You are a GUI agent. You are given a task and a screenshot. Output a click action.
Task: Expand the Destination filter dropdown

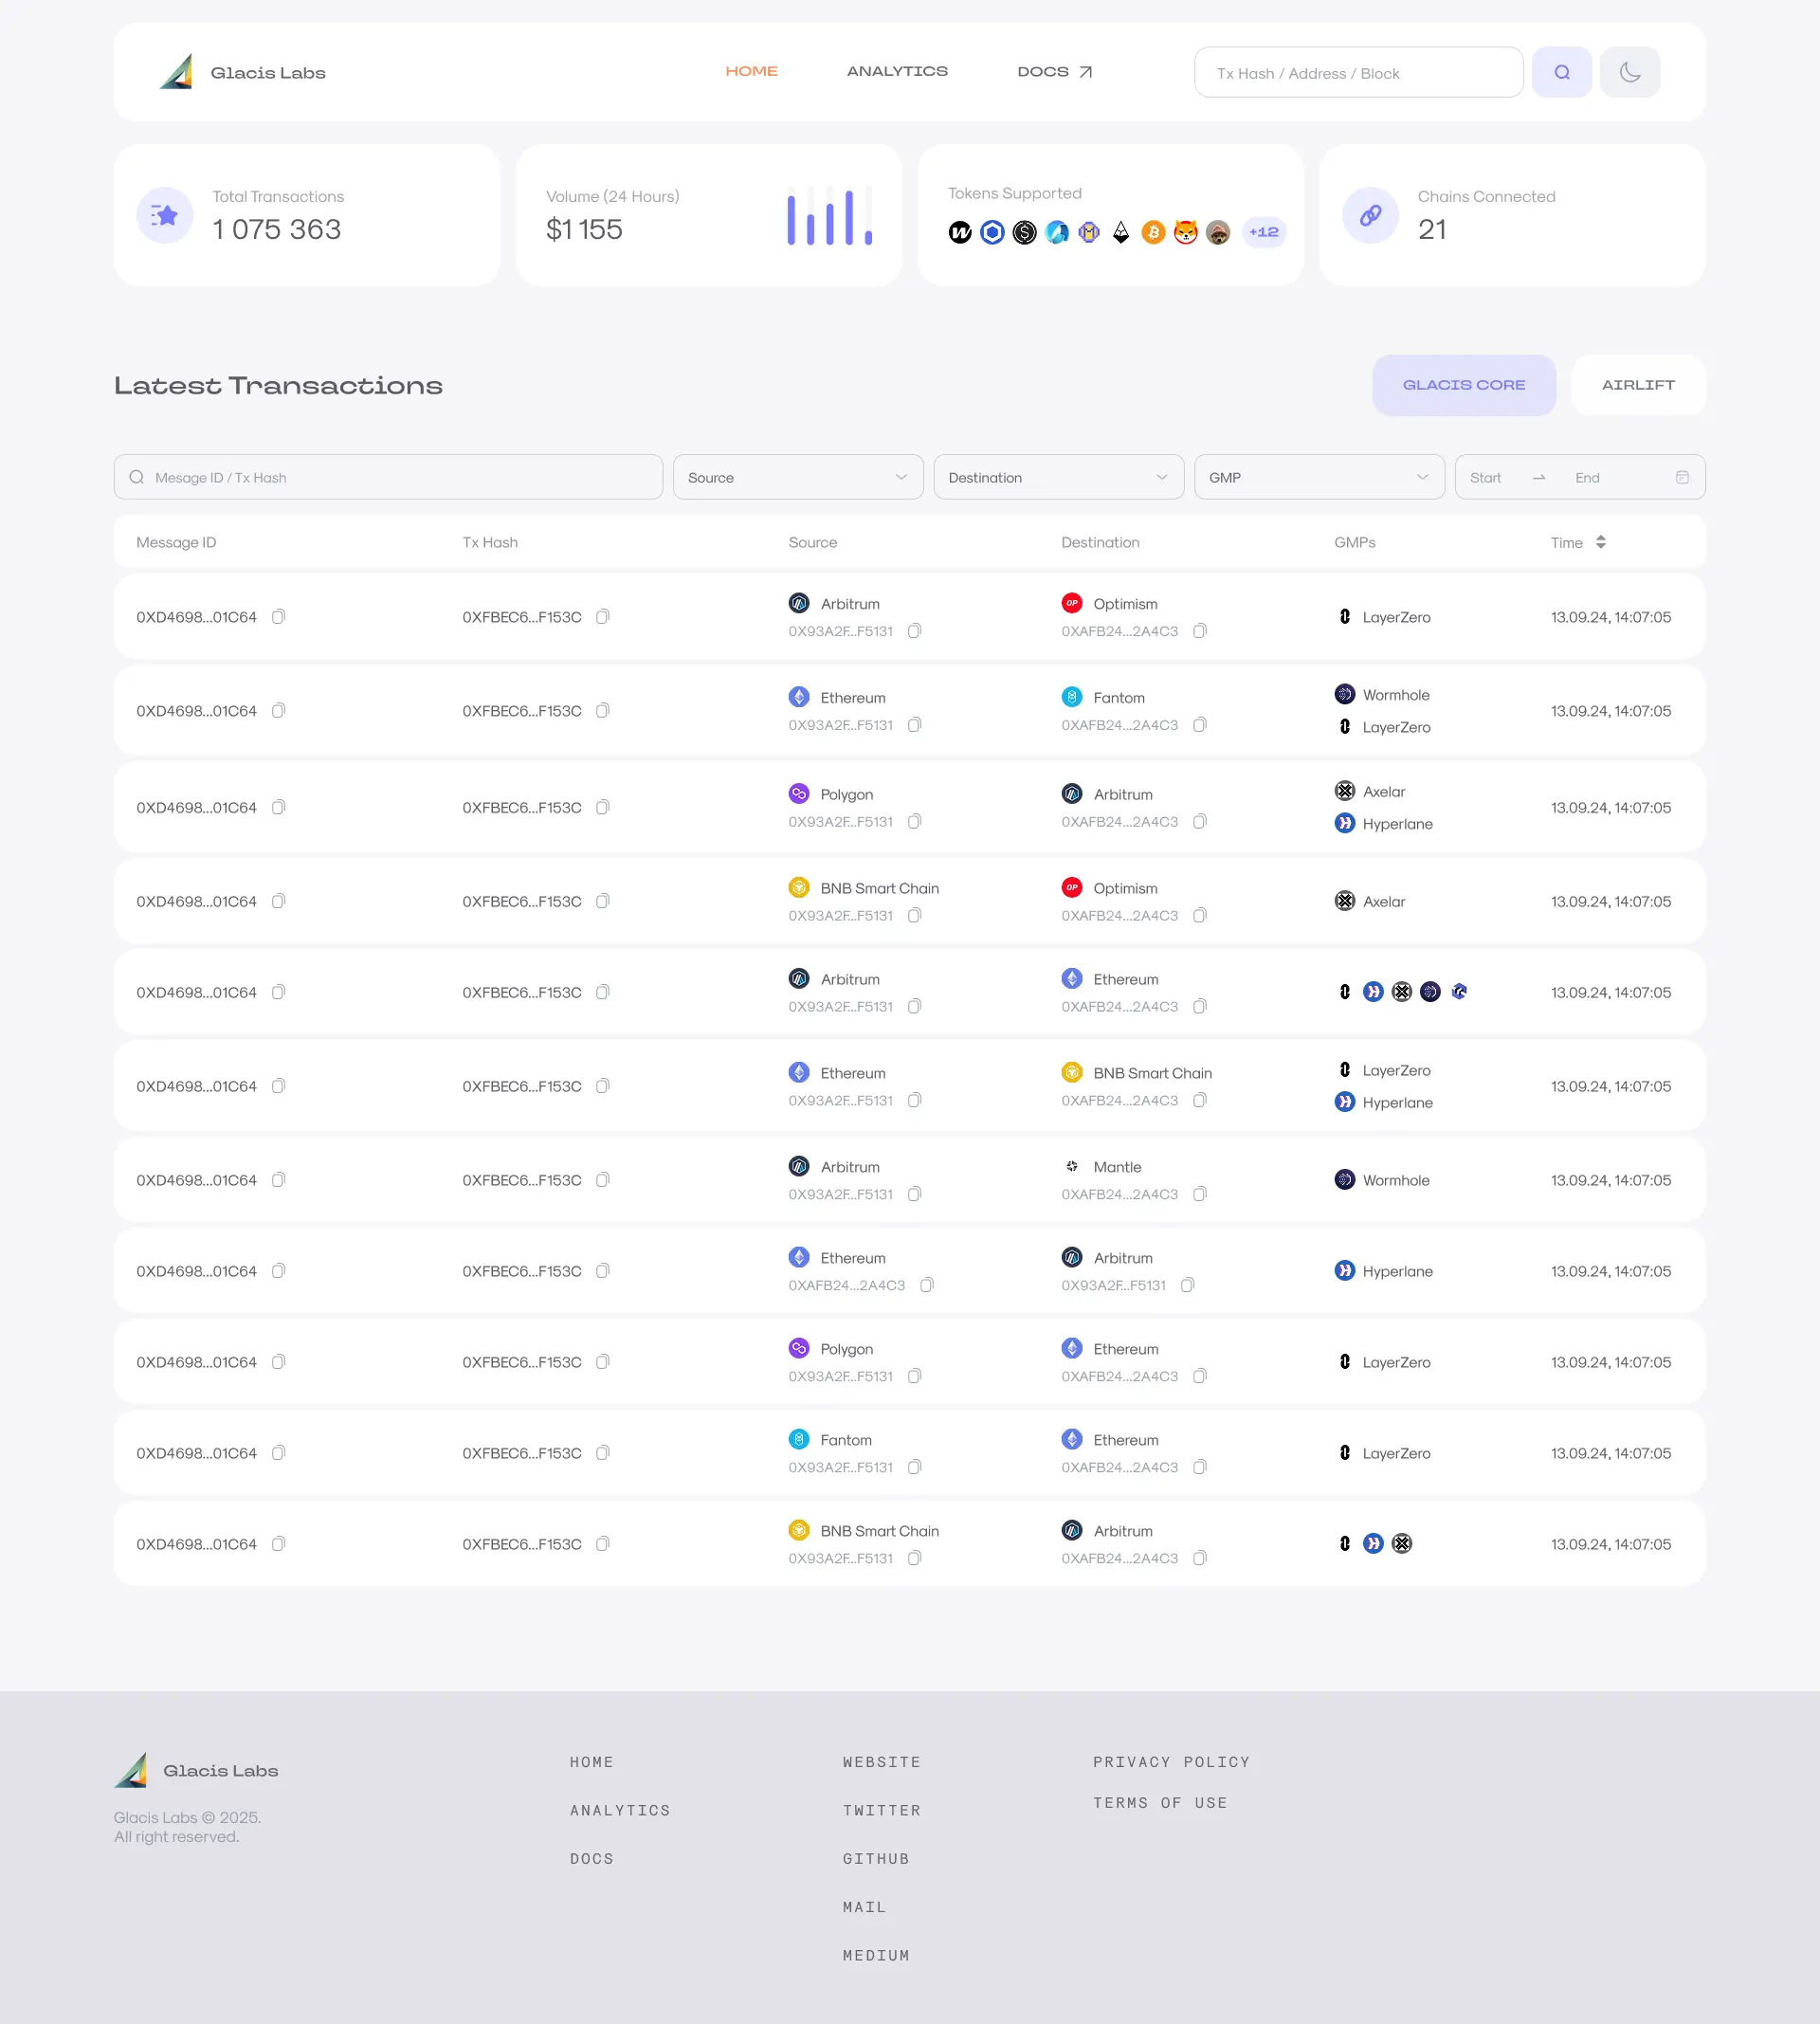[1058, 478]
